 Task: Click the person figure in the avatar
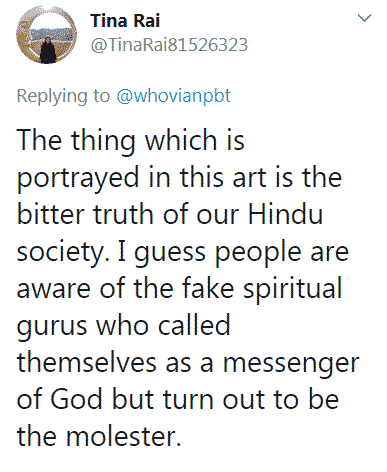pyautogui.click(x=48, y=50)
